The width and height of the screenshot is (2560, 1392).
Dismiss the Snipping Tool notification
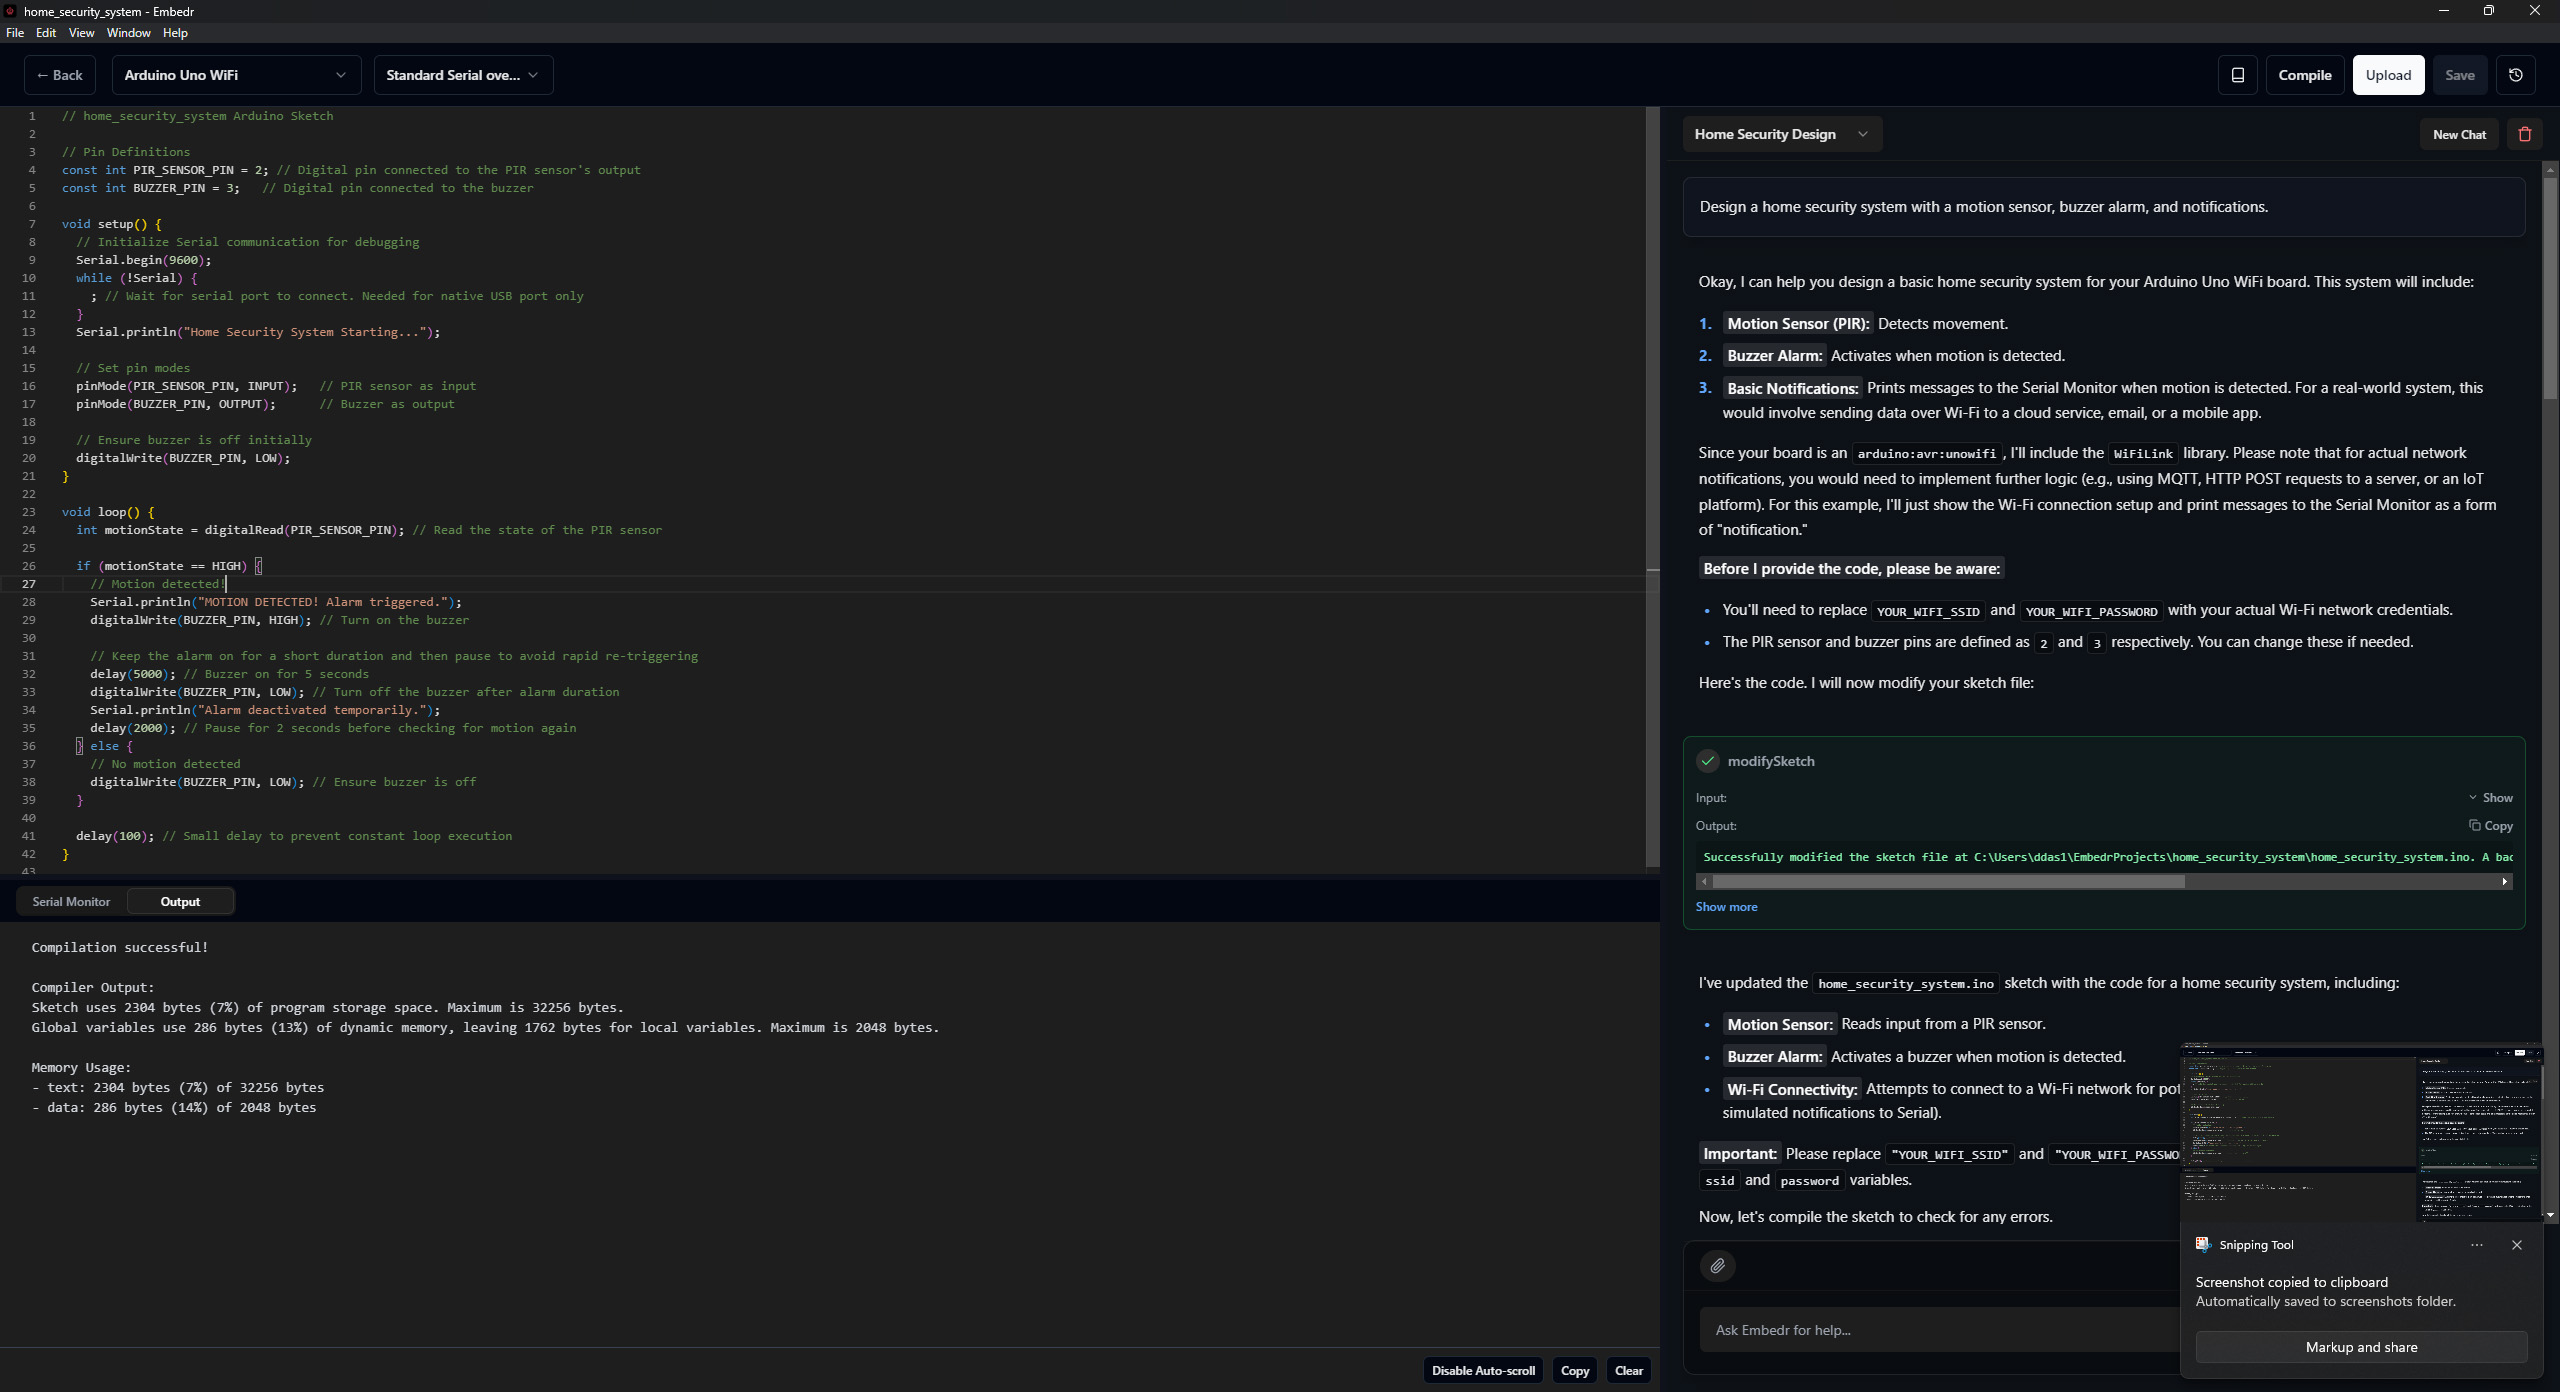pyautogui.click(x=2517, y=1245)
